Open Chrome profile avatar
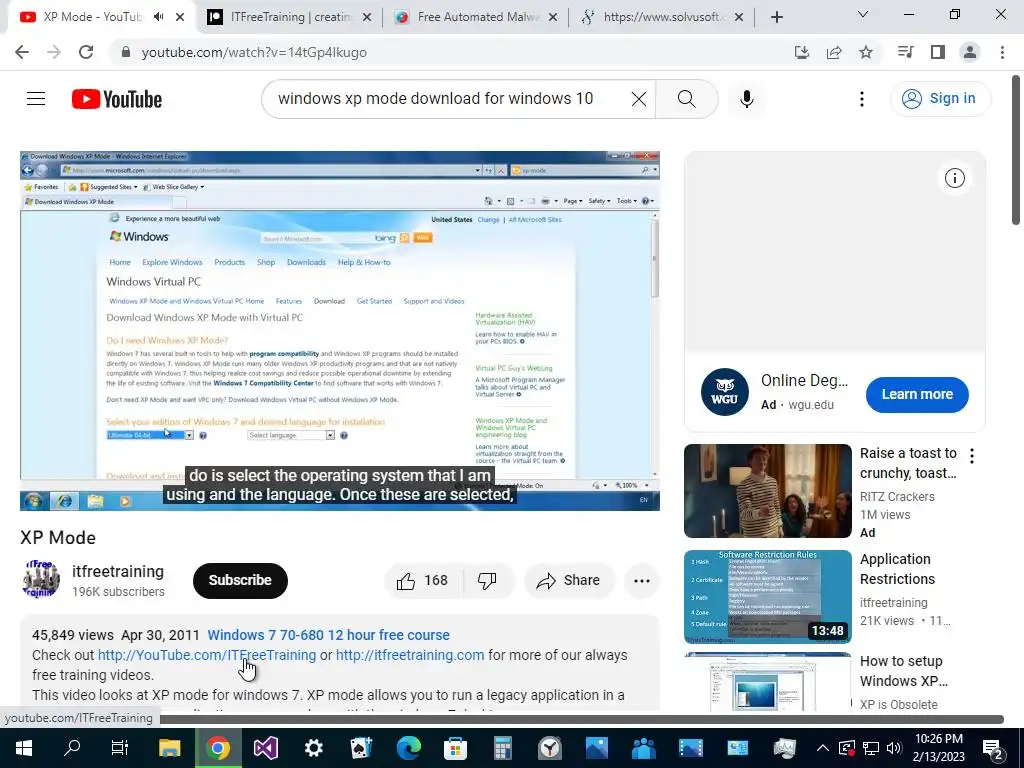Image resolution: width=1024 pixels, height=768 pixels. click(970, 52)
